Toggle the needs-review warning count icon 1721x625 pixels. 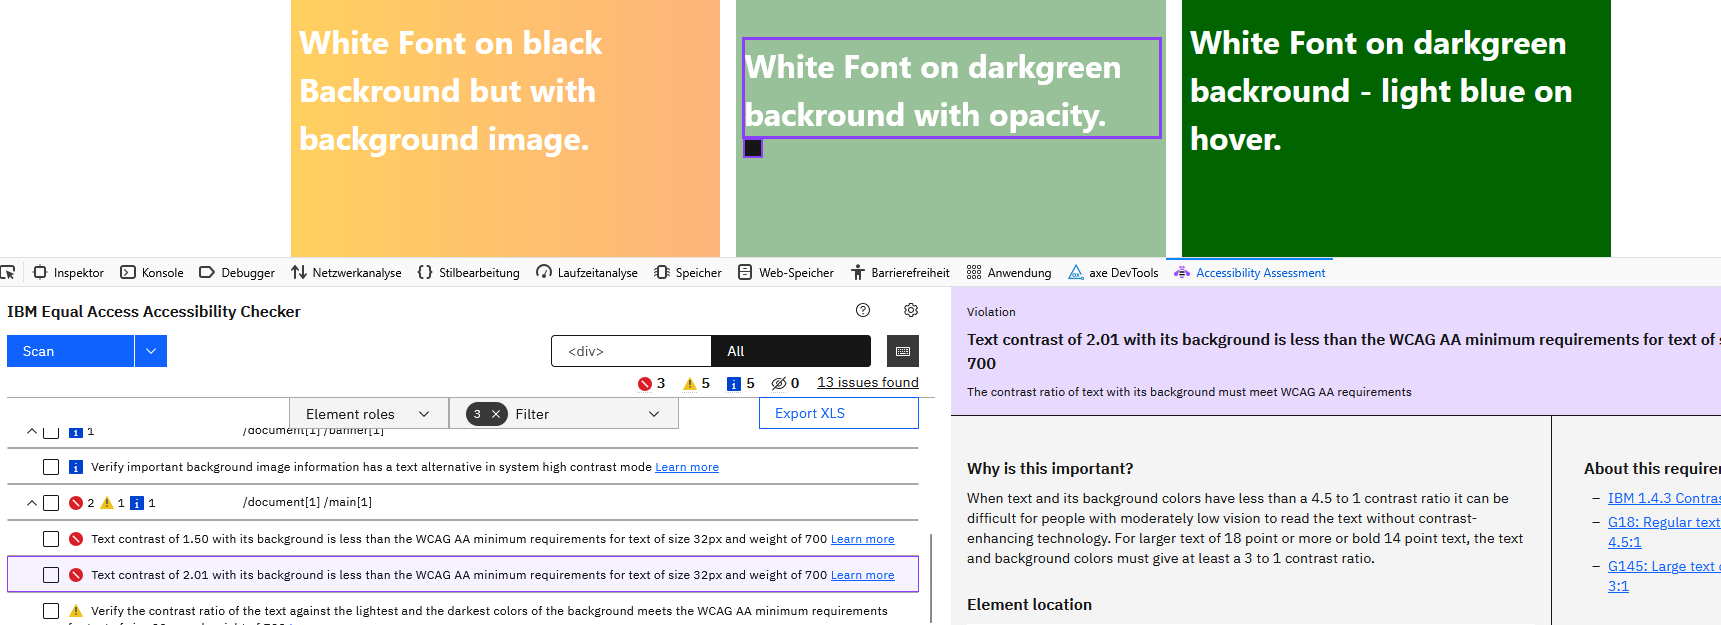pyautogui.click(x=689, y=384)
